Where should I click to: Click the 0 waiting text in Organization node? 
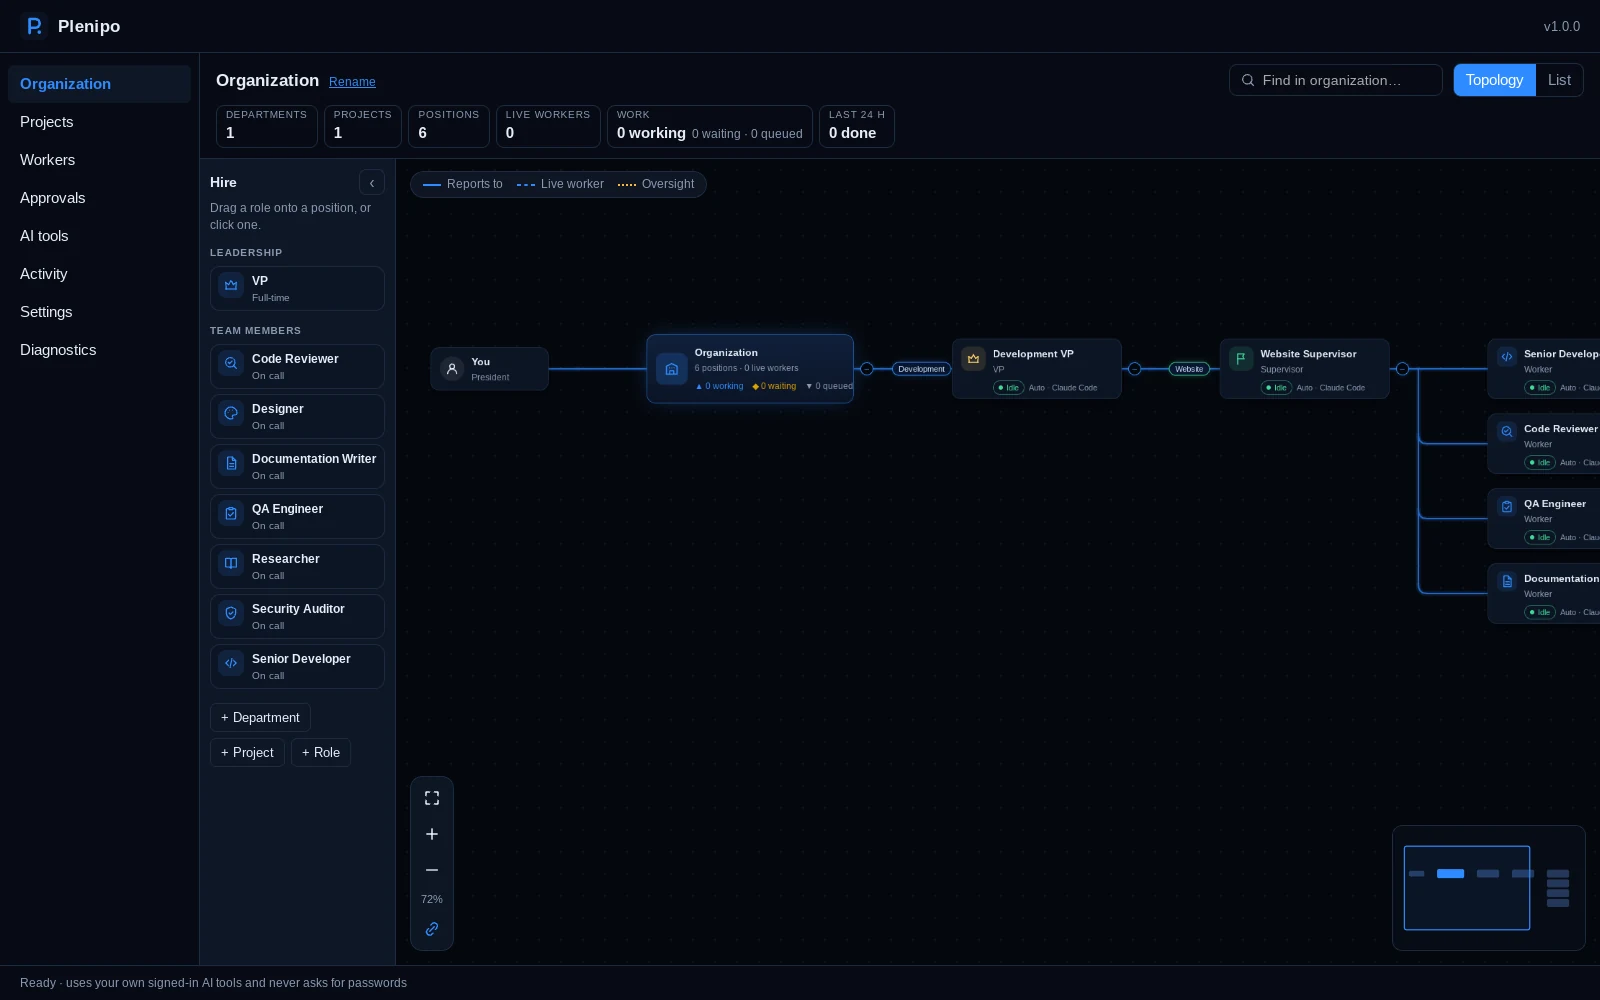click(774, 386)
